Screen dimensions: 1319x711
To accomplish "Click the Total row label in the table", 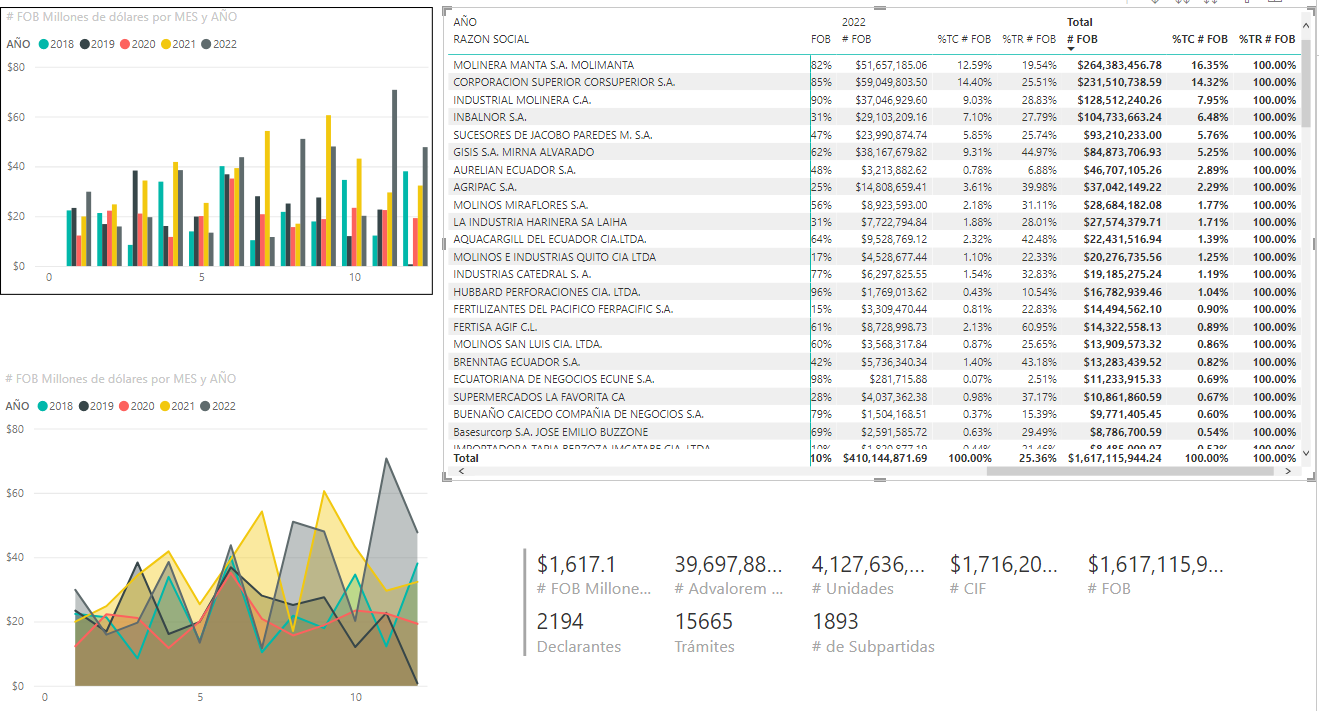I will coord(466,458).
